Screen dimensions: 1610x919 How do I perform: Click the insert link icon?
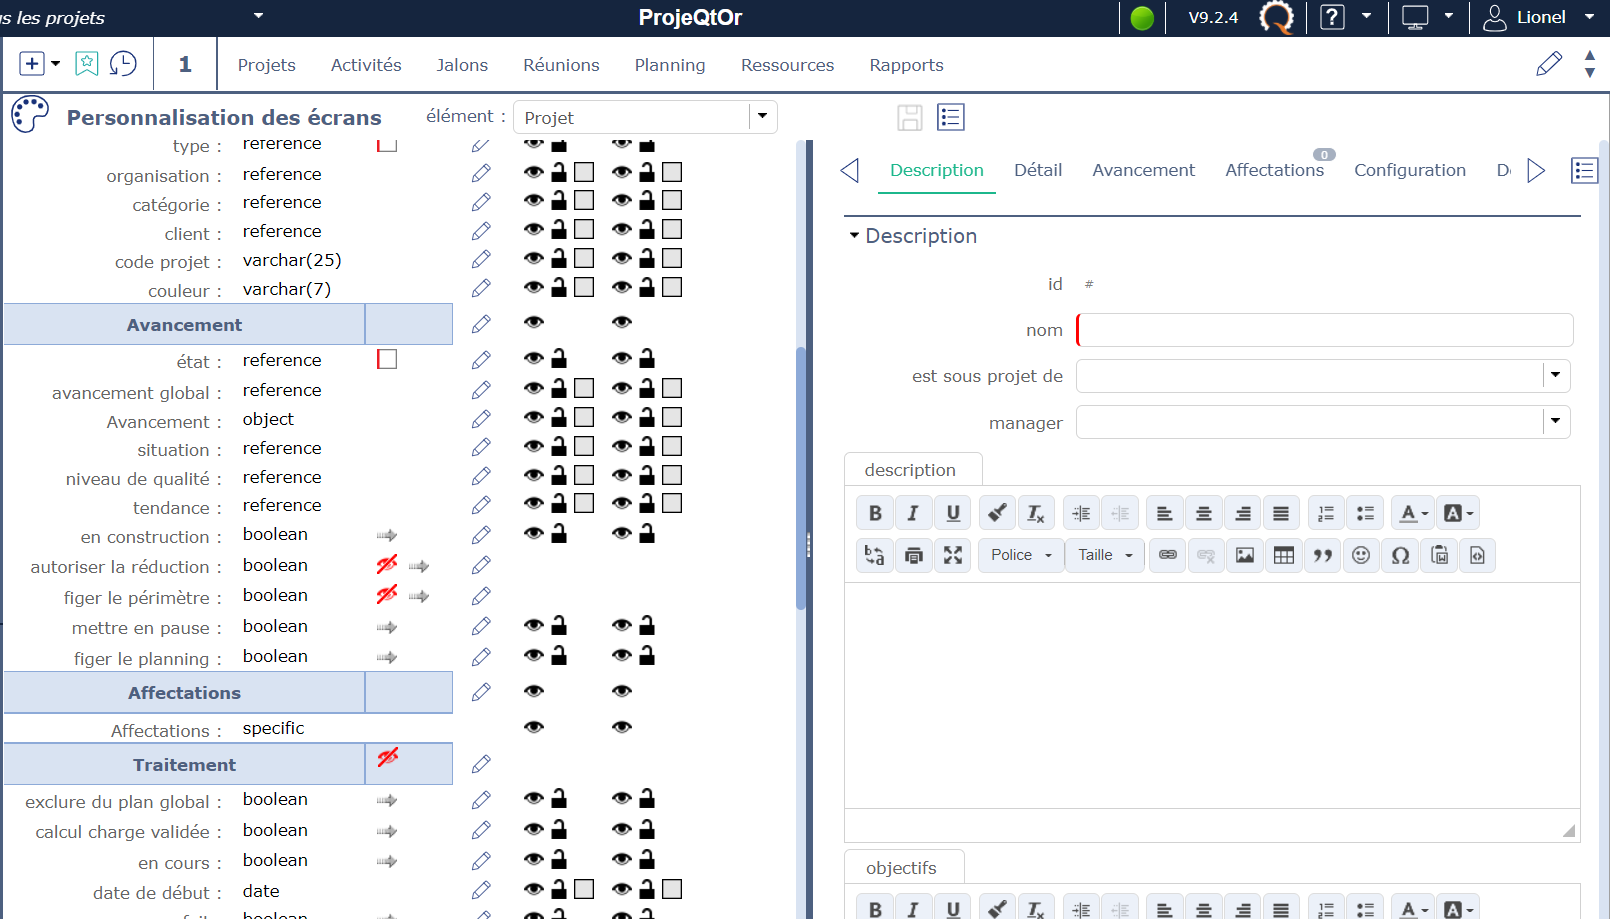1167,555
